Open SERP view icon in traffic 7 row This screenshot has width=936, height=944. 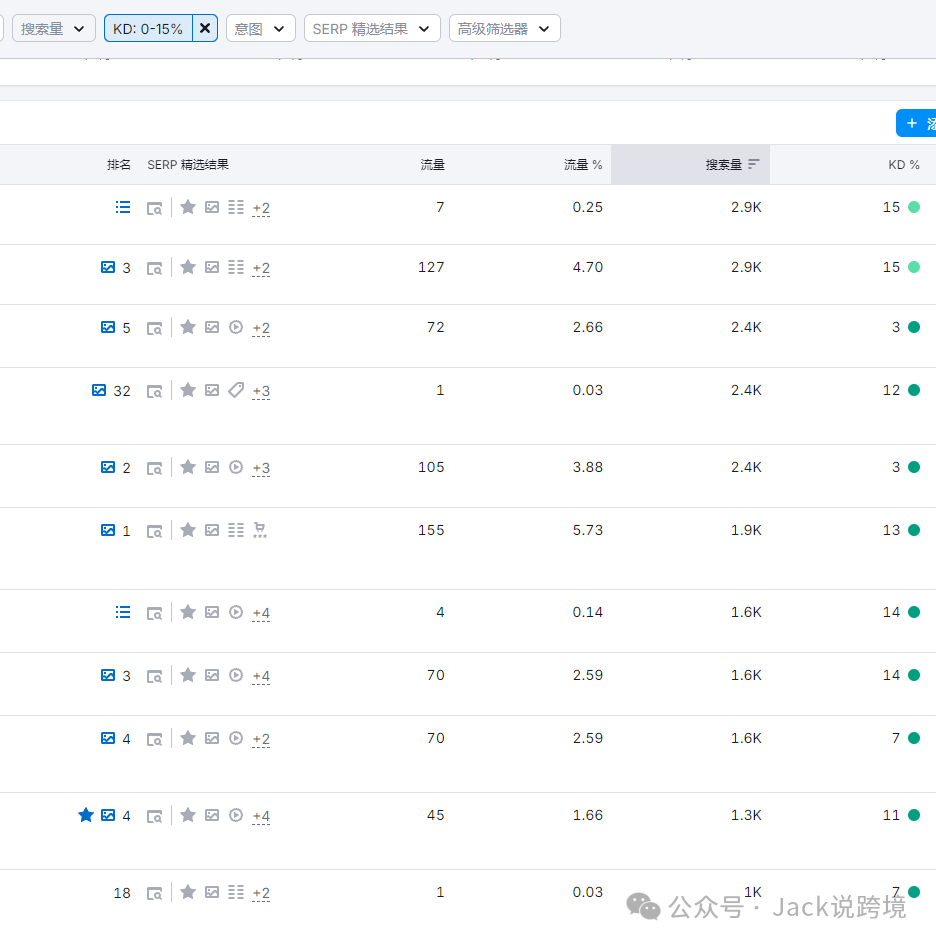155,208
